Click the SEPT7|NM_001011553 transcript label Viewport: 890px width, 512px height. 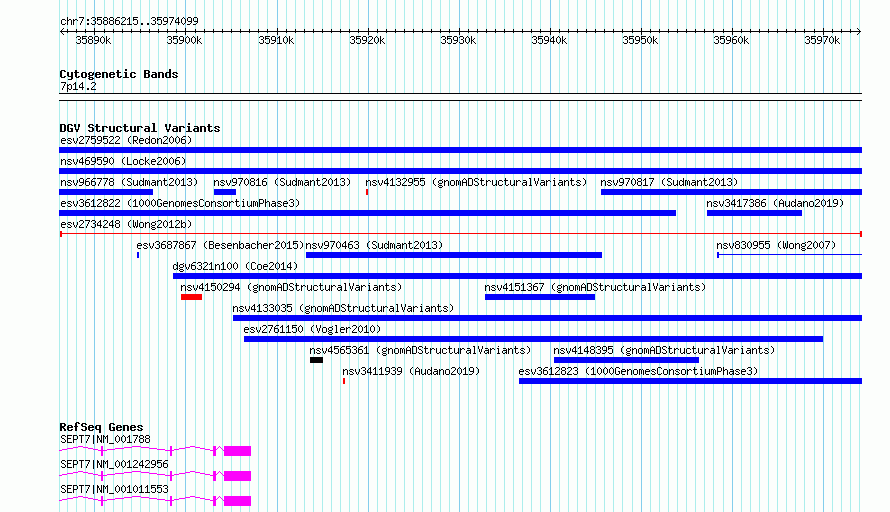click(x=114, y=489)
